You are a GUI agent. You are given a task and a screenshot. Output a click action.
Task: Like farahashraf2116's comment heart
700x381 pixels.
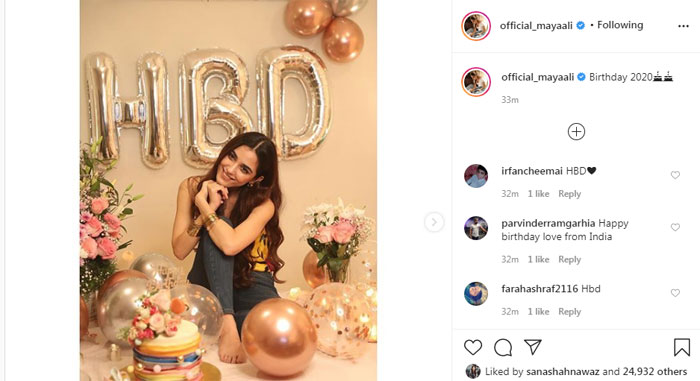675,293
